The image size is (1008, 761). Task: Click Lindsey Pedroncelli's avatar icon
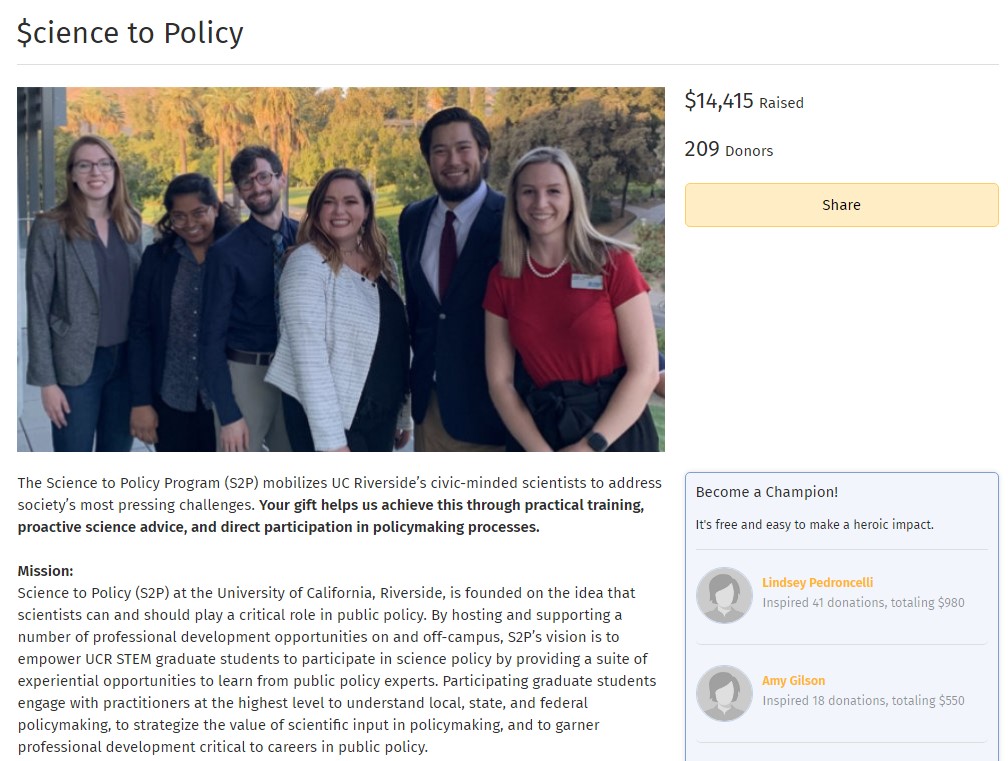[x=724, y=595]
